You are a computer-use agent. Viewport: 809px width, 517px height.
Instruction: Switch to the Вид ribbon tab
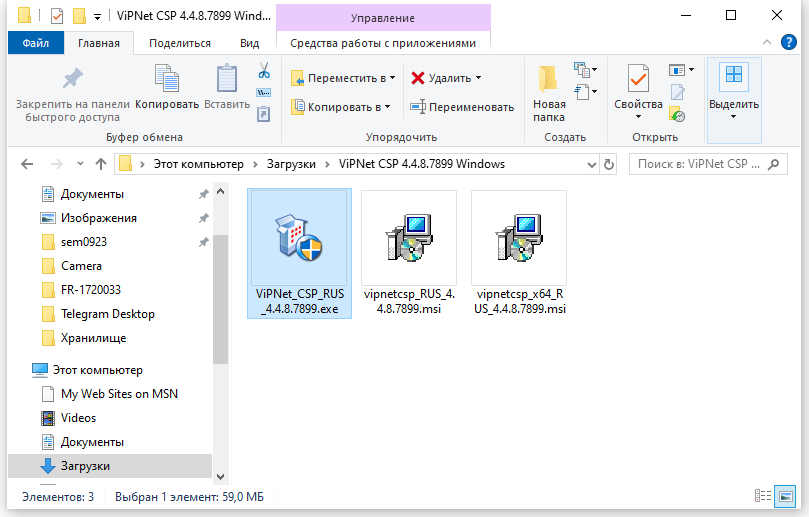click(x=249, y=43)
